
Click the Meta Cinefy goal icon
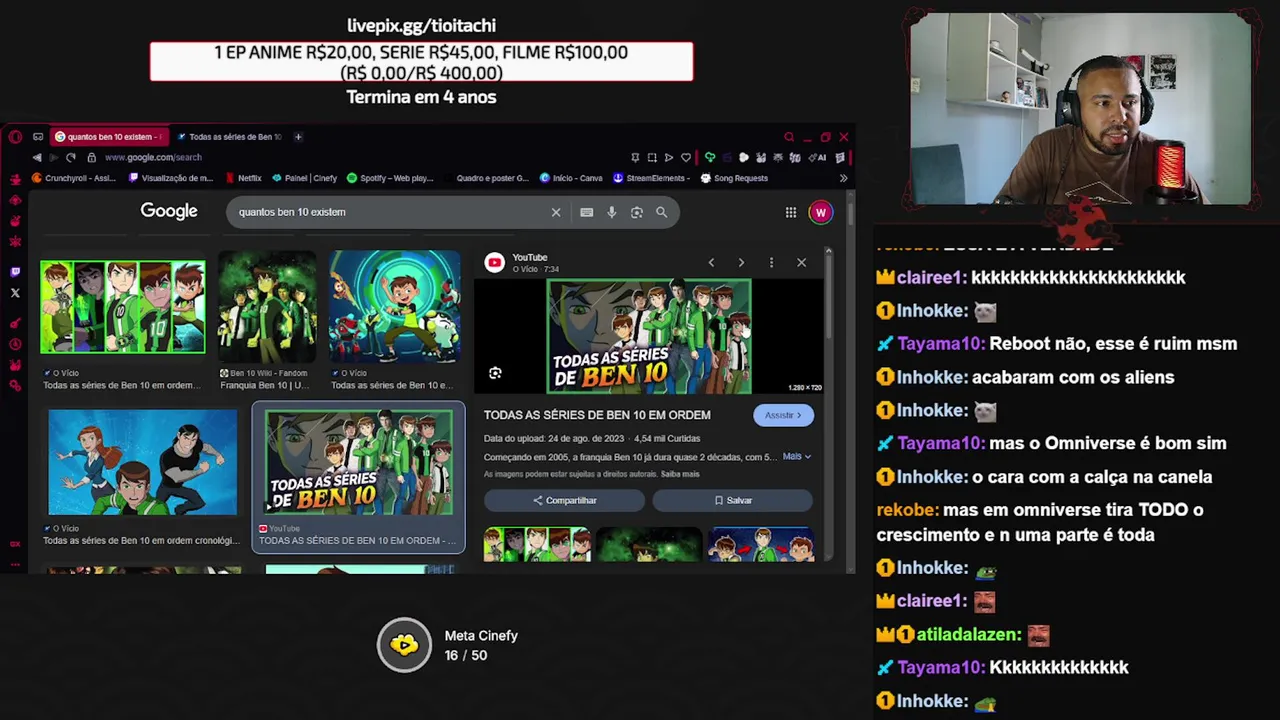tap(404, 645)
